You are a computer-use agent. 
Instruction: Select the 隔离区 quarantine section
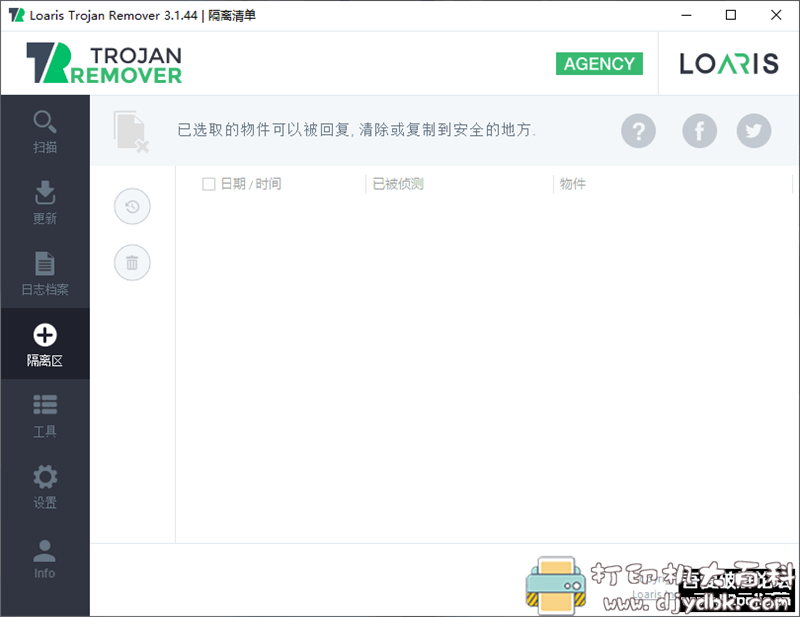(45, 344)
